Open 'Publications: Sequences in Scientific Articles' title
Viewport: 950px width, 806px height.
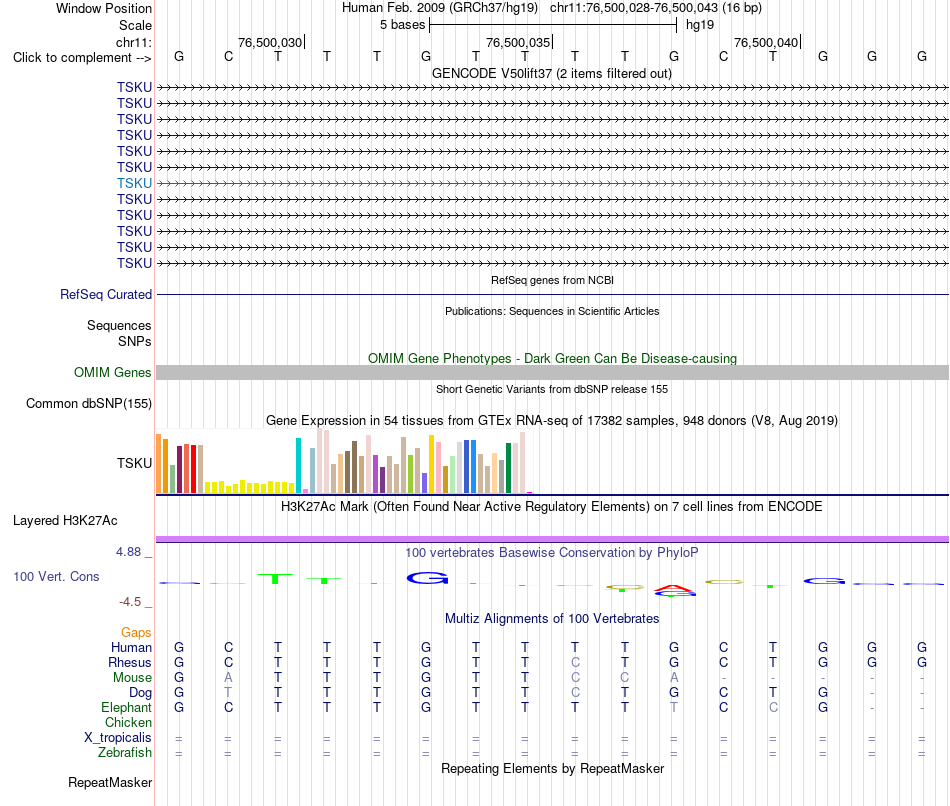pyautogui.click(x=552, y=311)
